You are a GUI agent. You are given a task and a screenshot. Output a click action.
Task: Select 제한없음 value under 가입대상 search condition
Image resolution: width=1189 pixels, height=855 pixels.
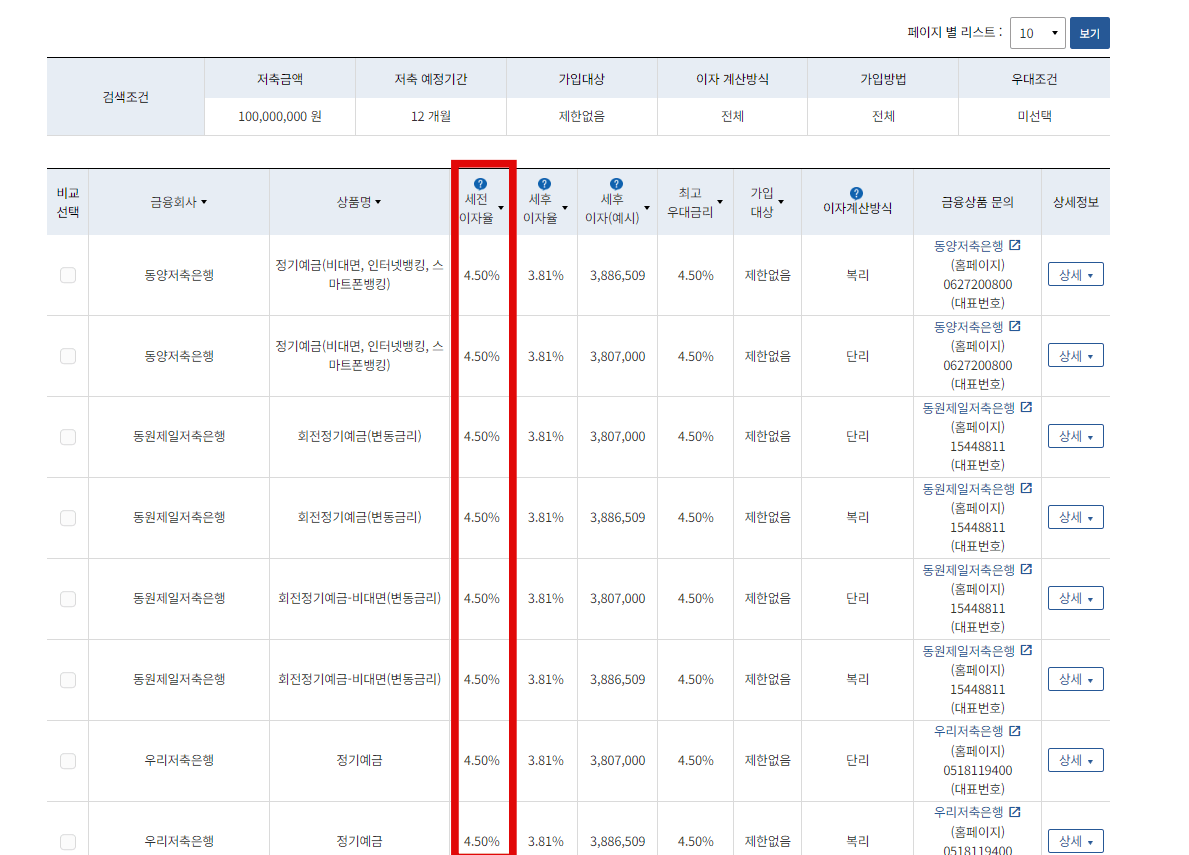(582, 117)
